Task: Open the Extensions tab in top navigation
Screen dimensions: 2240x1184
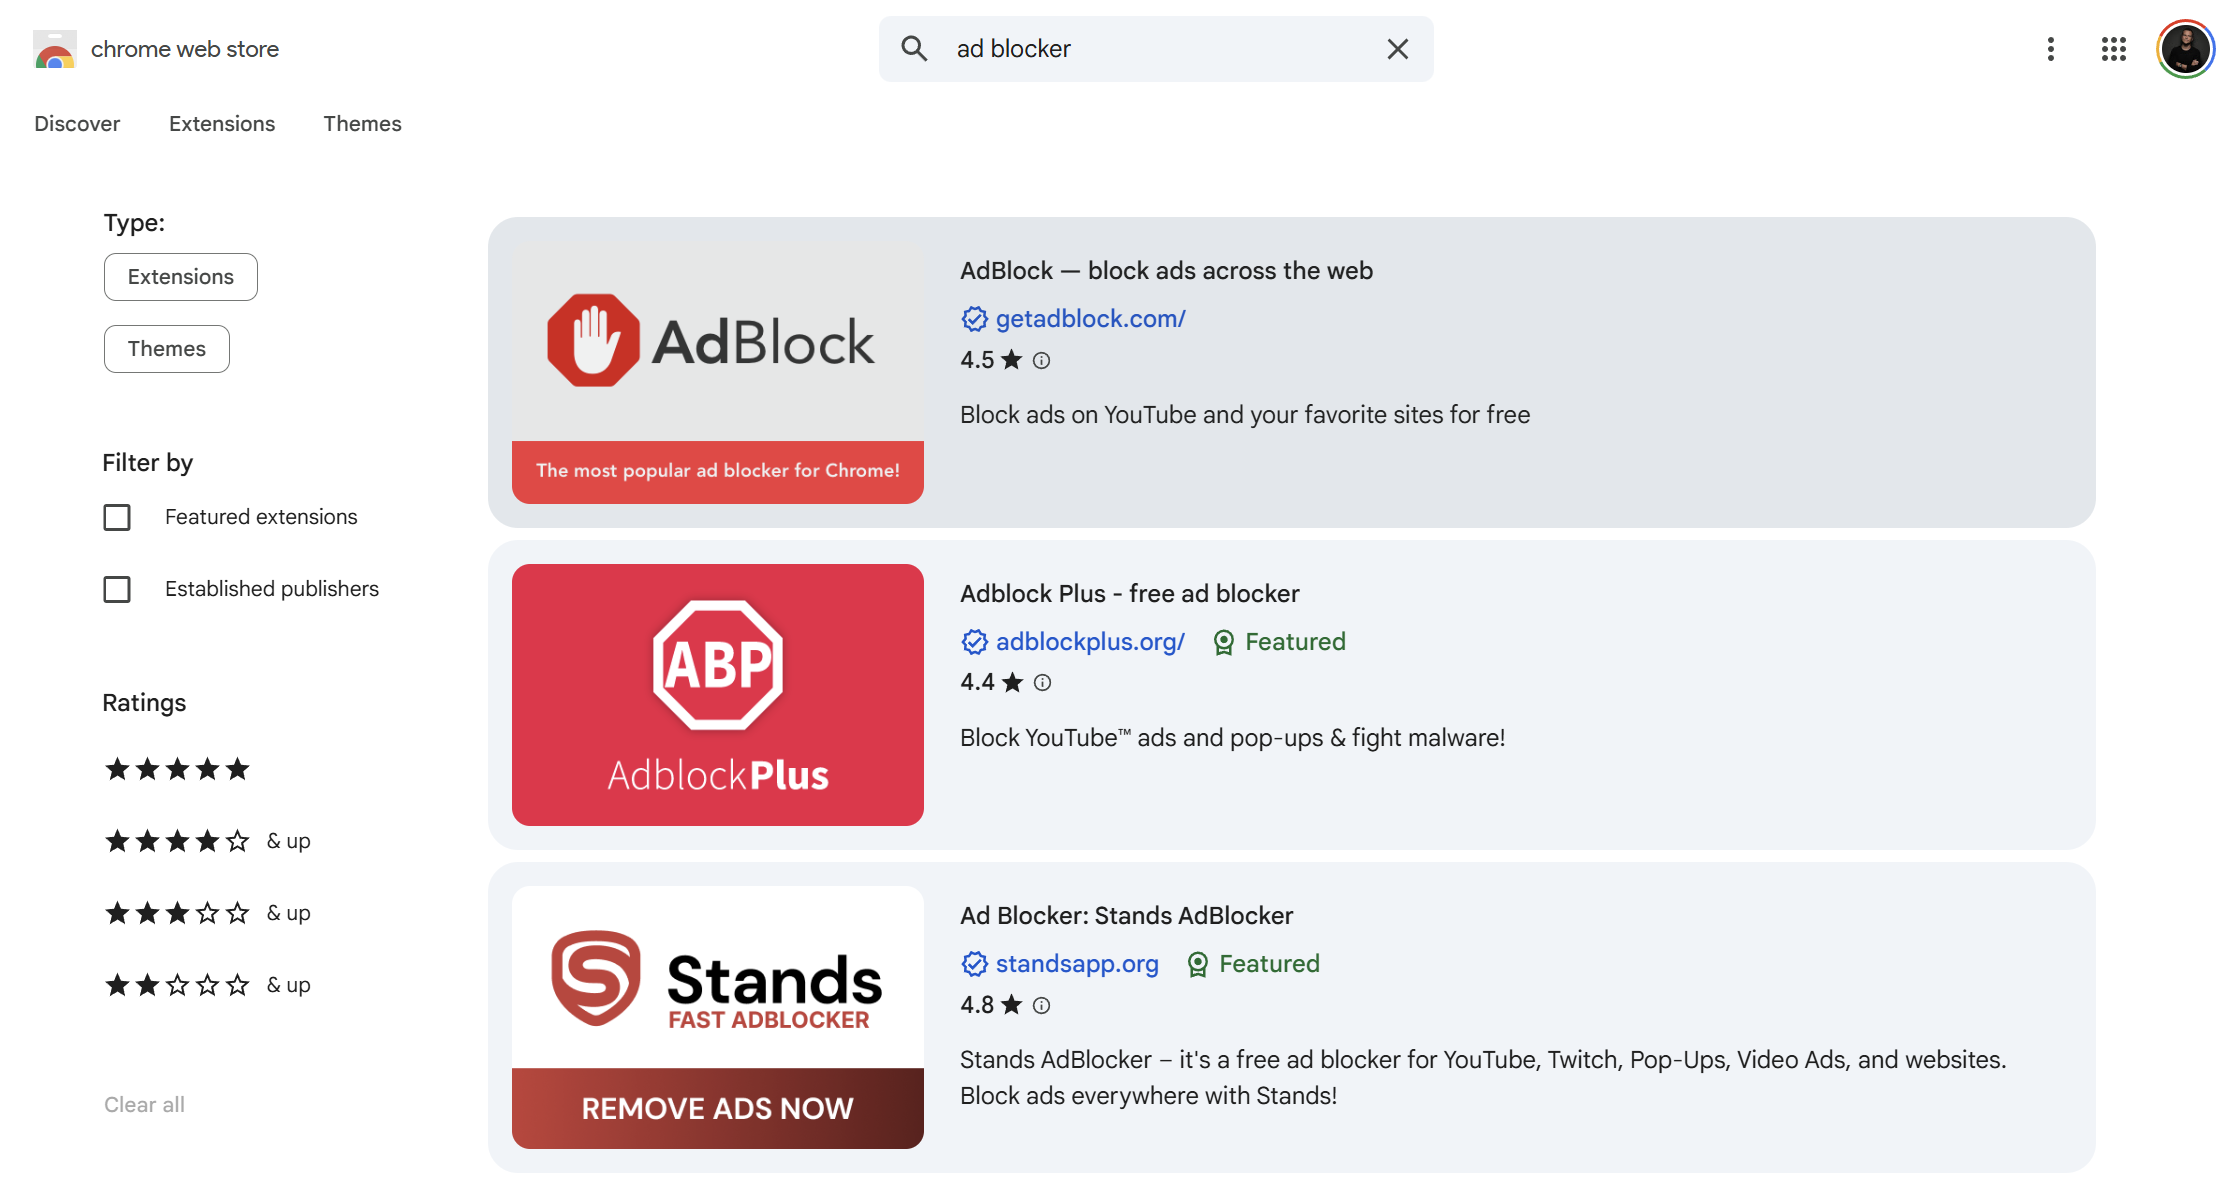Action: pyautogui.click(x=222, y=124)
